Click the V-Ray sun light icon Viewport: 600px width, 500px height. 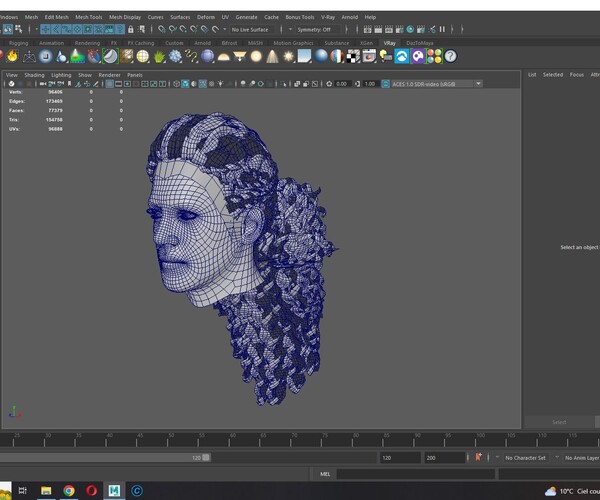pyautogui.click(x=289, y=57)
